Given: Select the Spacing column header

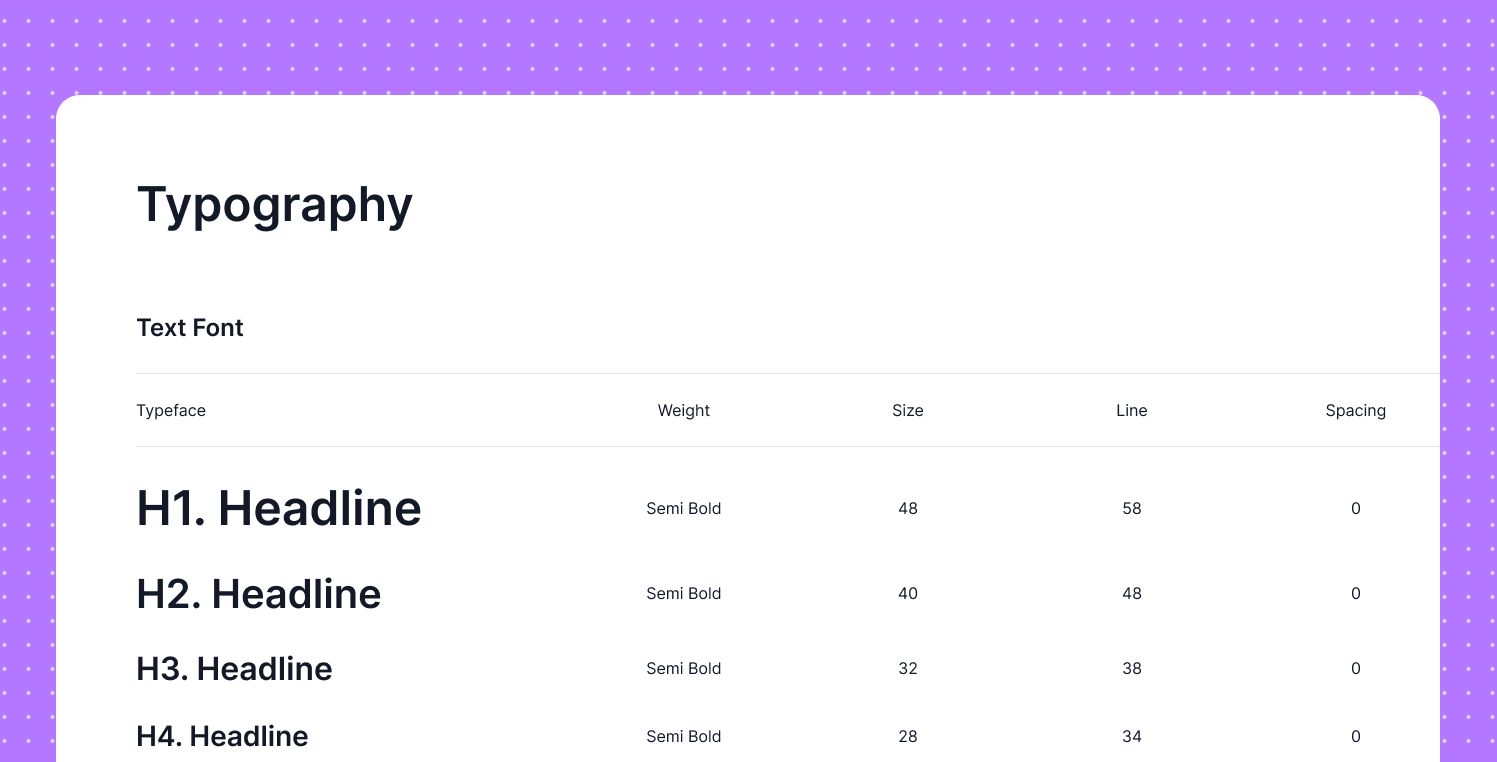Looking at the screenshot, I should (1355, 410).
